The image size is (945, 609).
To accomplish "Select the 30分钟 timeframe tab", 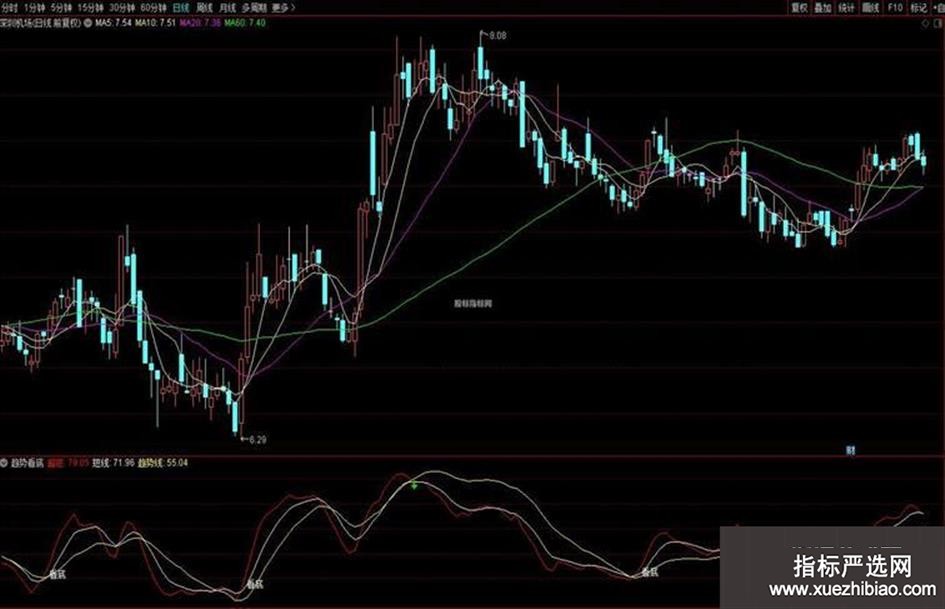I will pos(121,8).
